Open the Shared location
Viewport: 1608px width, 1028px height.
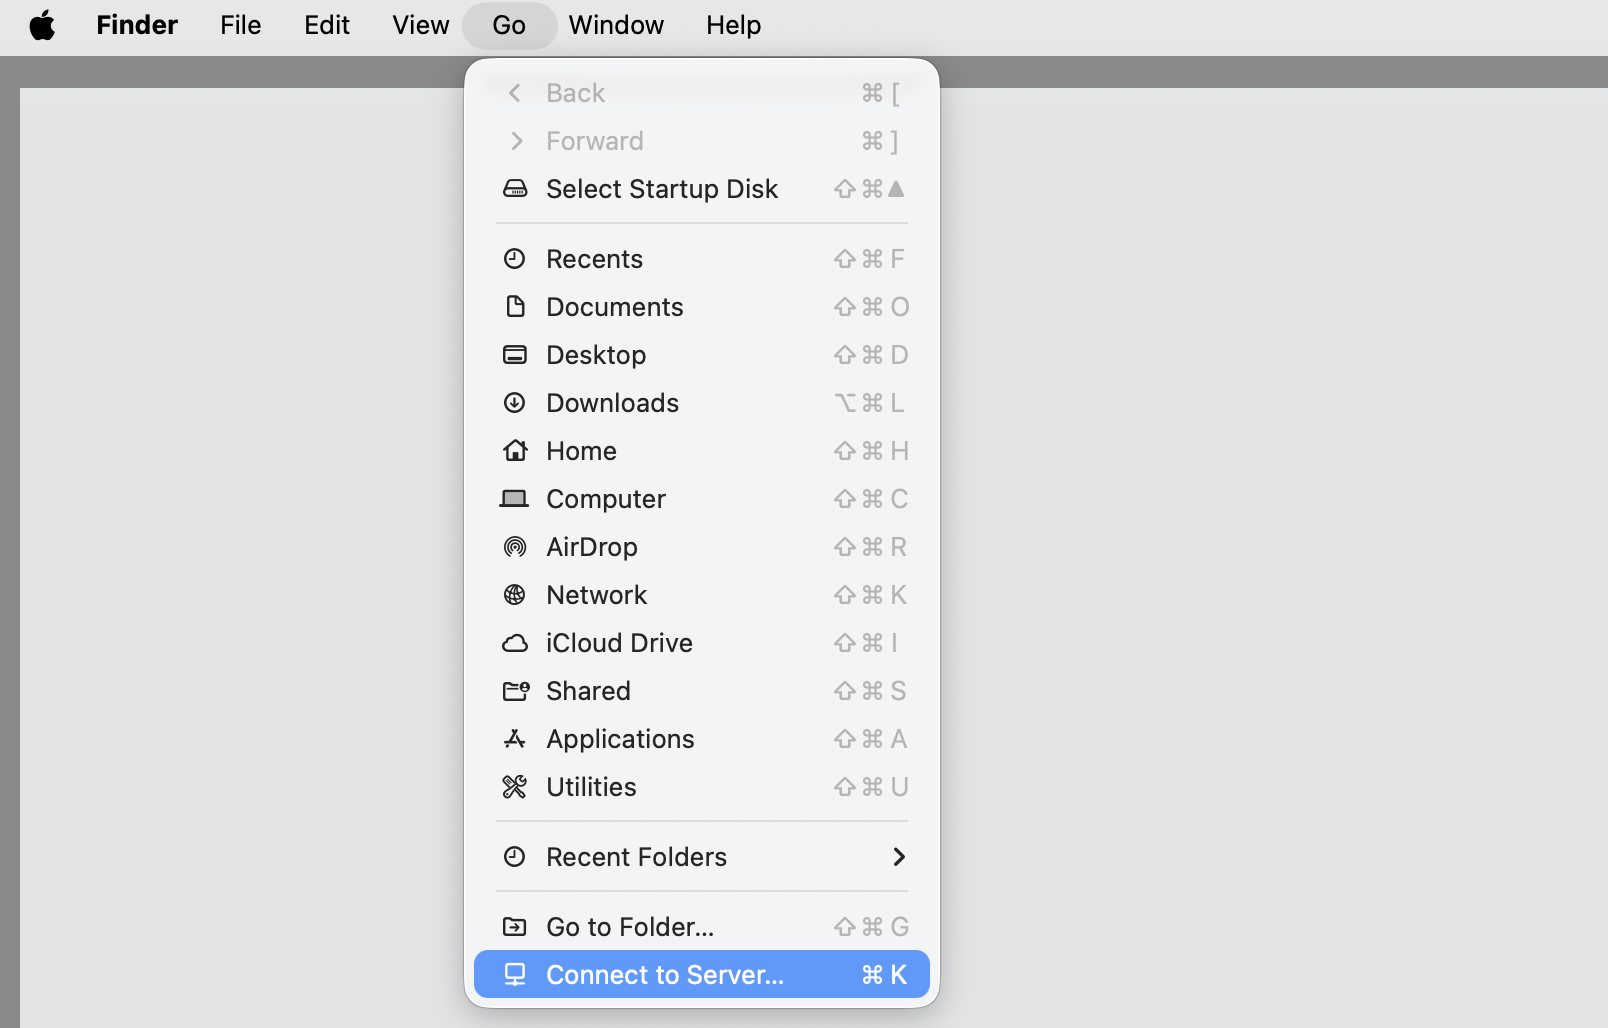(702, 691)
